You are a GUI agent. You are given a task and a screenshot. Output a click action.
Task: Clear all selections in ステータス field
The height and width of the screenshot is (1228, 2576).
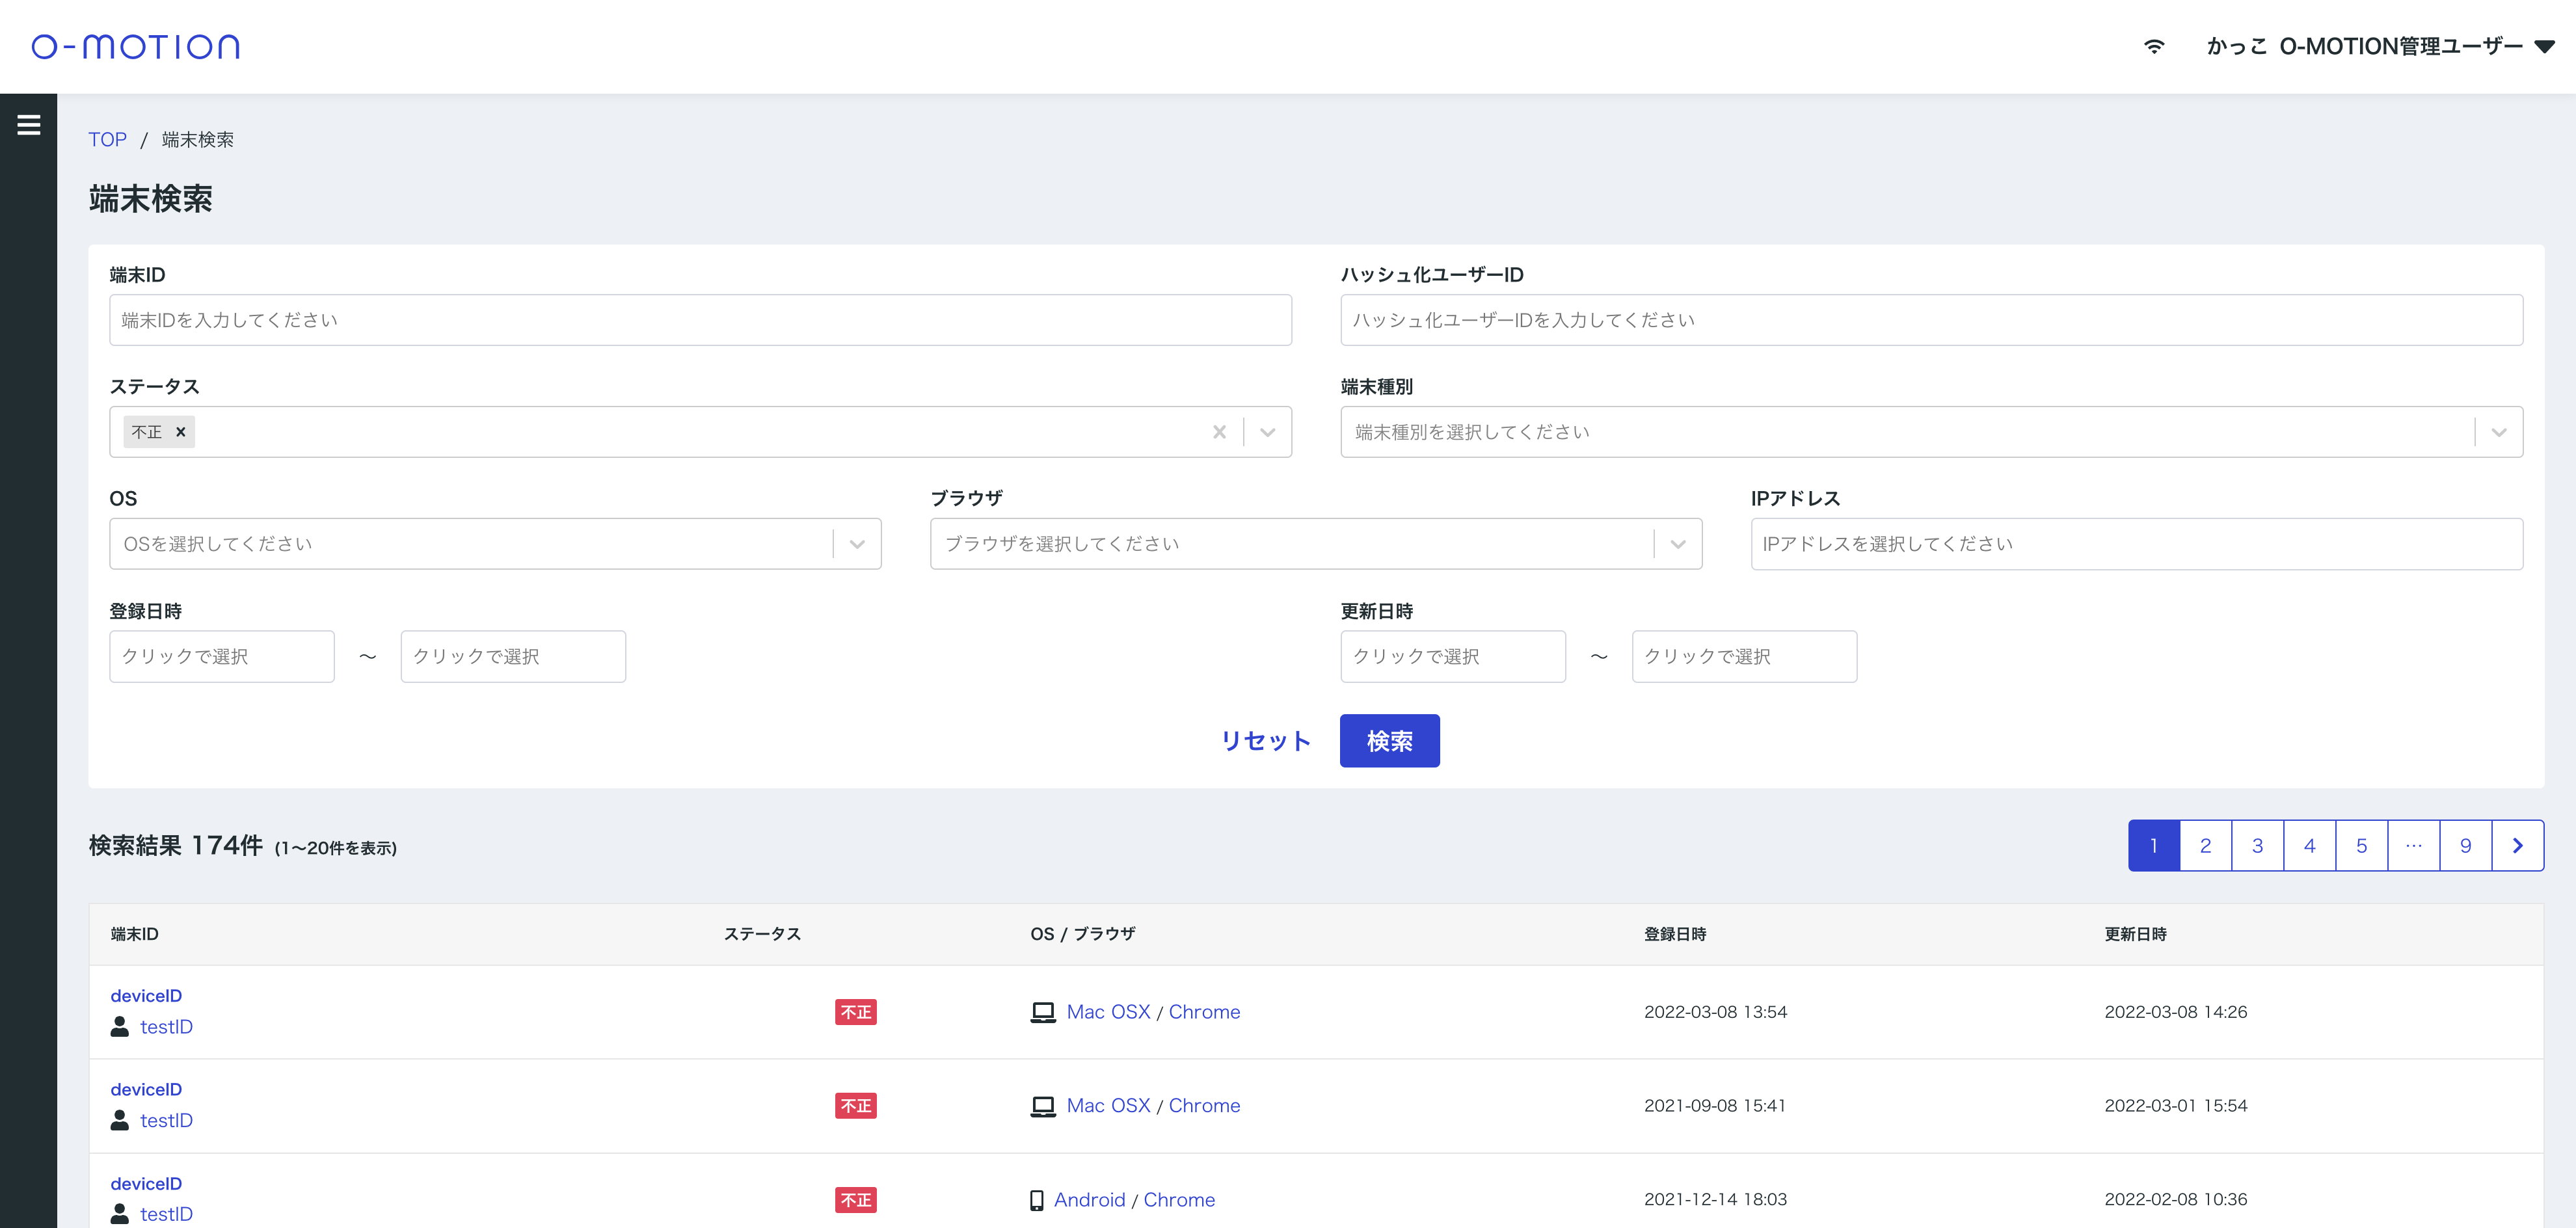1219,432
